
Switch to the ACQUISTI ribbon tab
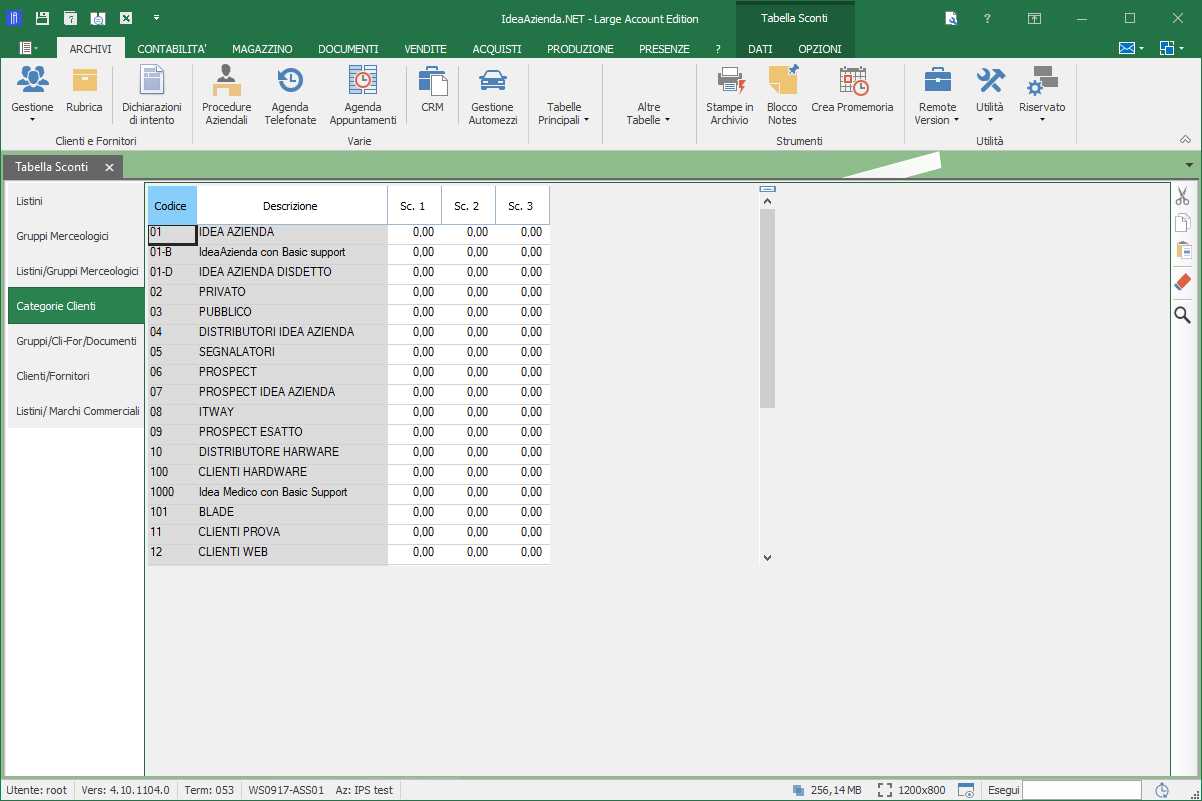(497, 48)
